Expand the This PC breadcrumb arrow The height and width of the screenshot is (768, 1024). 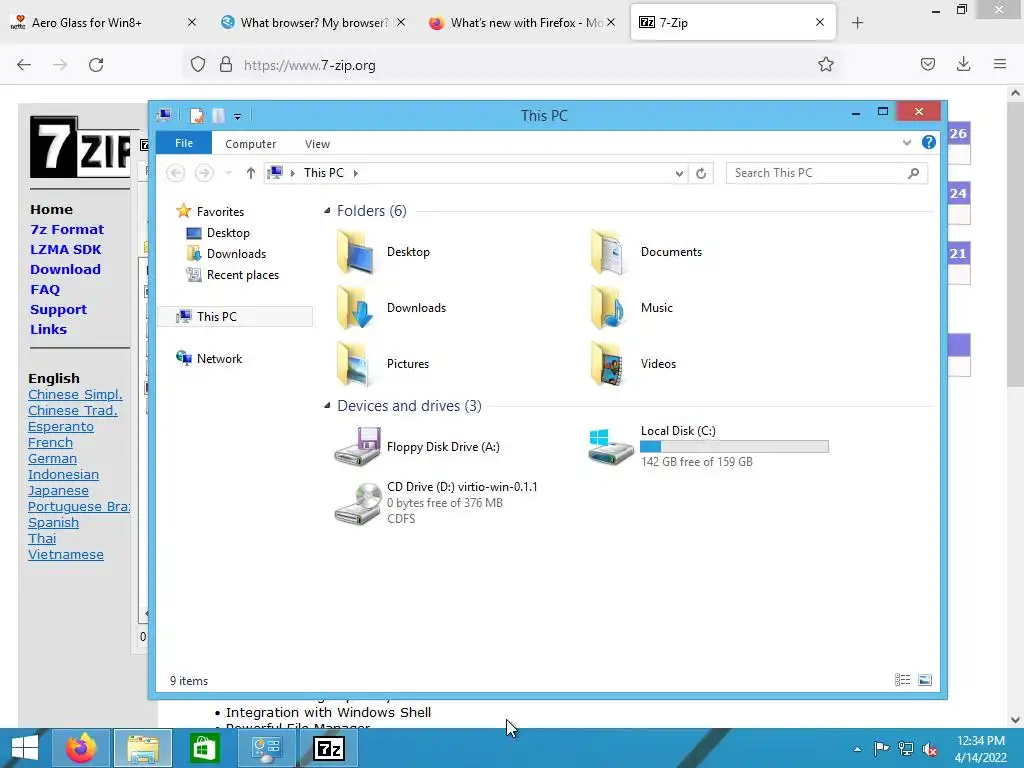tap(355, 173)
